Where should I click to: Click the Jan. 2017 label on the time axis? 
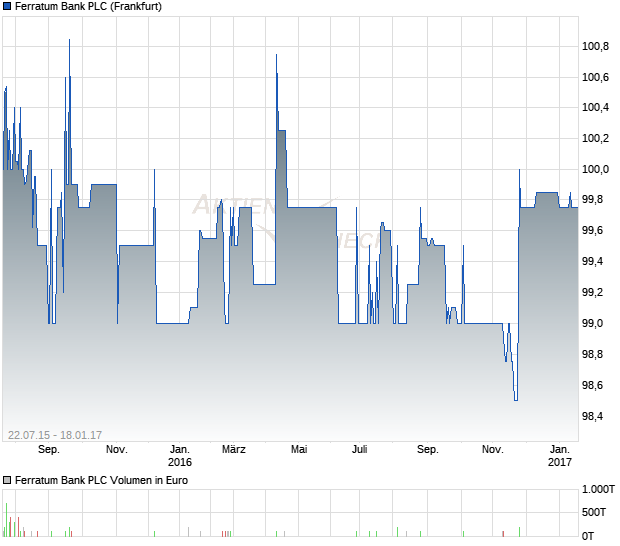(560, 456)
